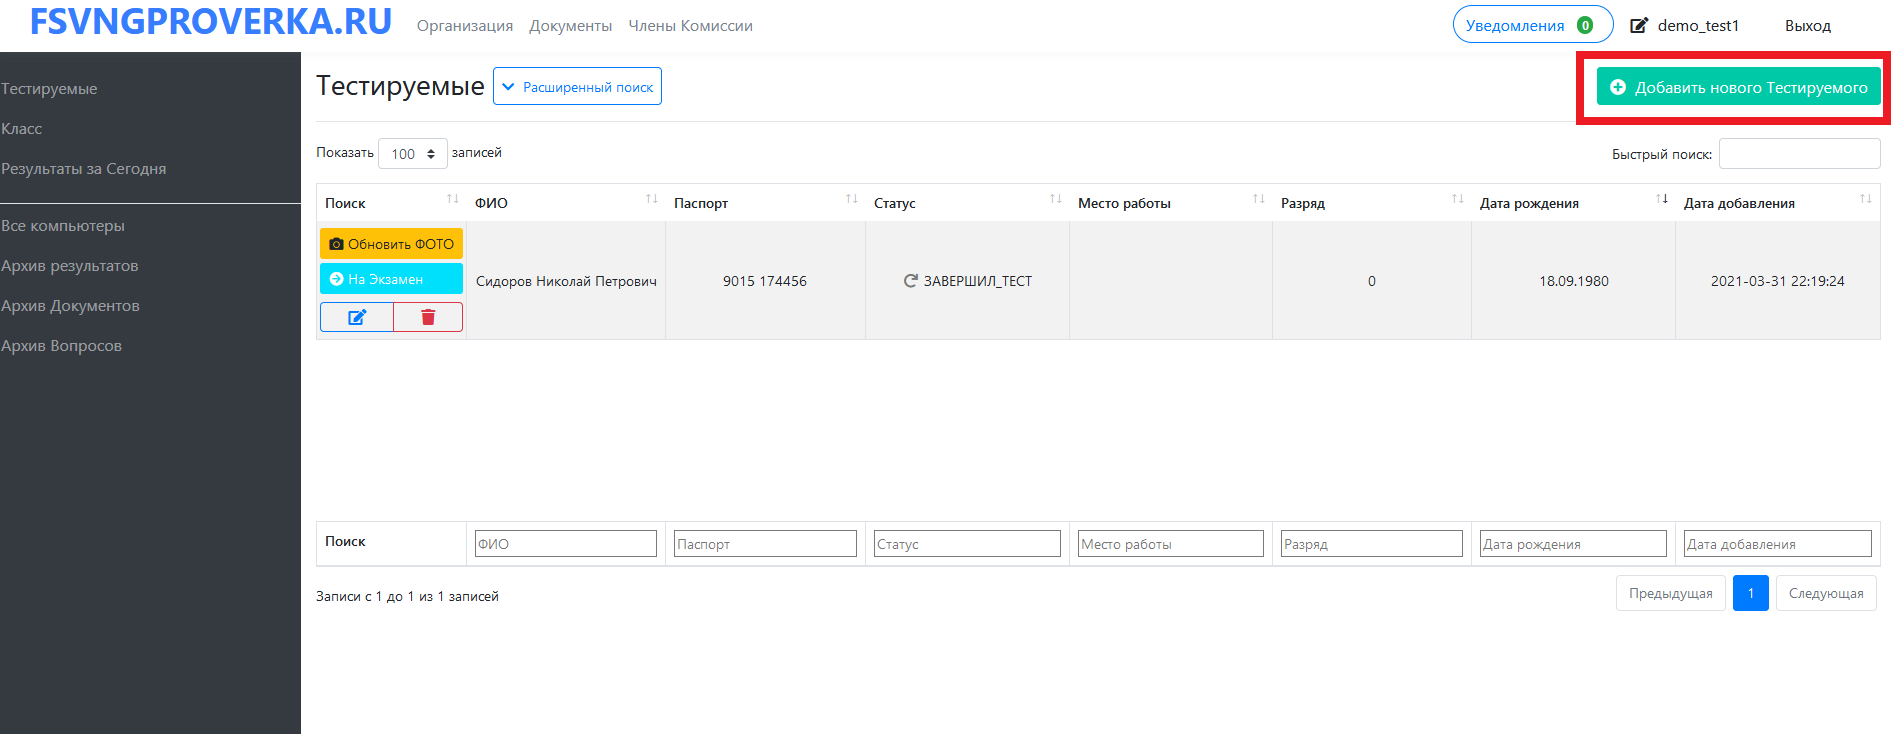
Task: Open the records-per-page 100 dropdown
Action: pos(412,154)
